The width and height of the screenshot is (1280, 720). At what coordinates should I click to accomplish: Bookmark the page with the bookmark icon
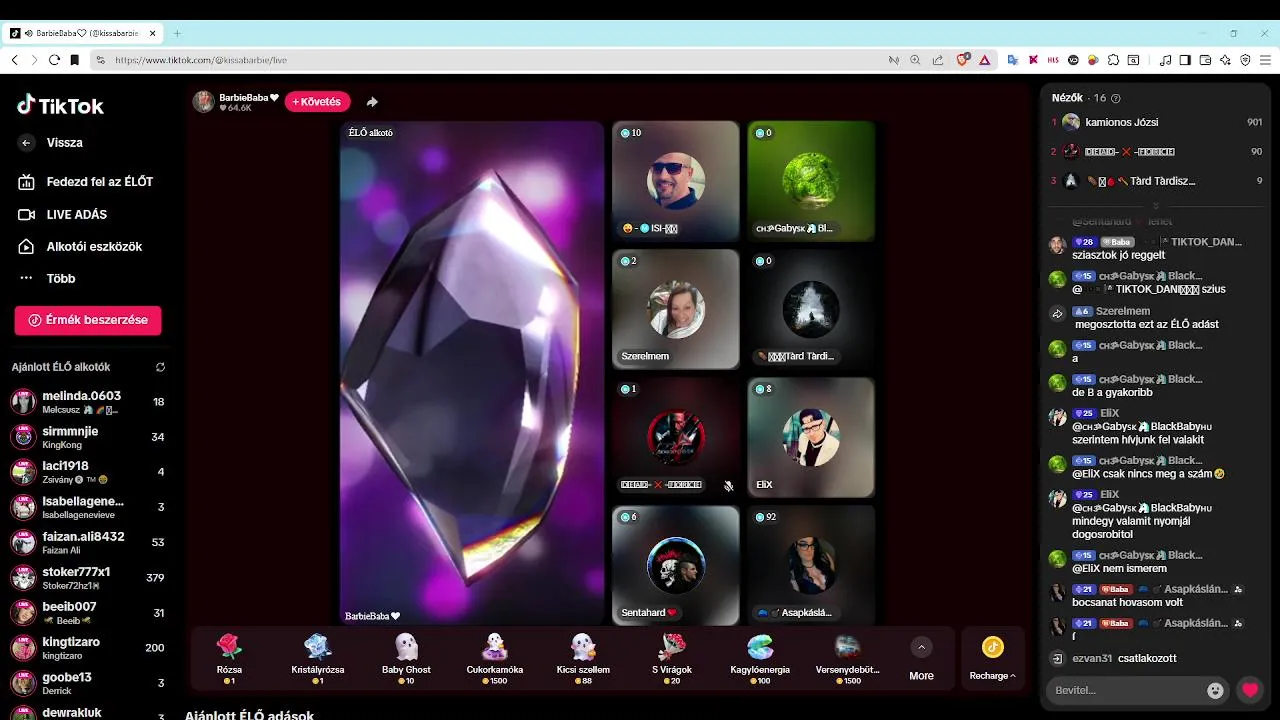[74, 60]
